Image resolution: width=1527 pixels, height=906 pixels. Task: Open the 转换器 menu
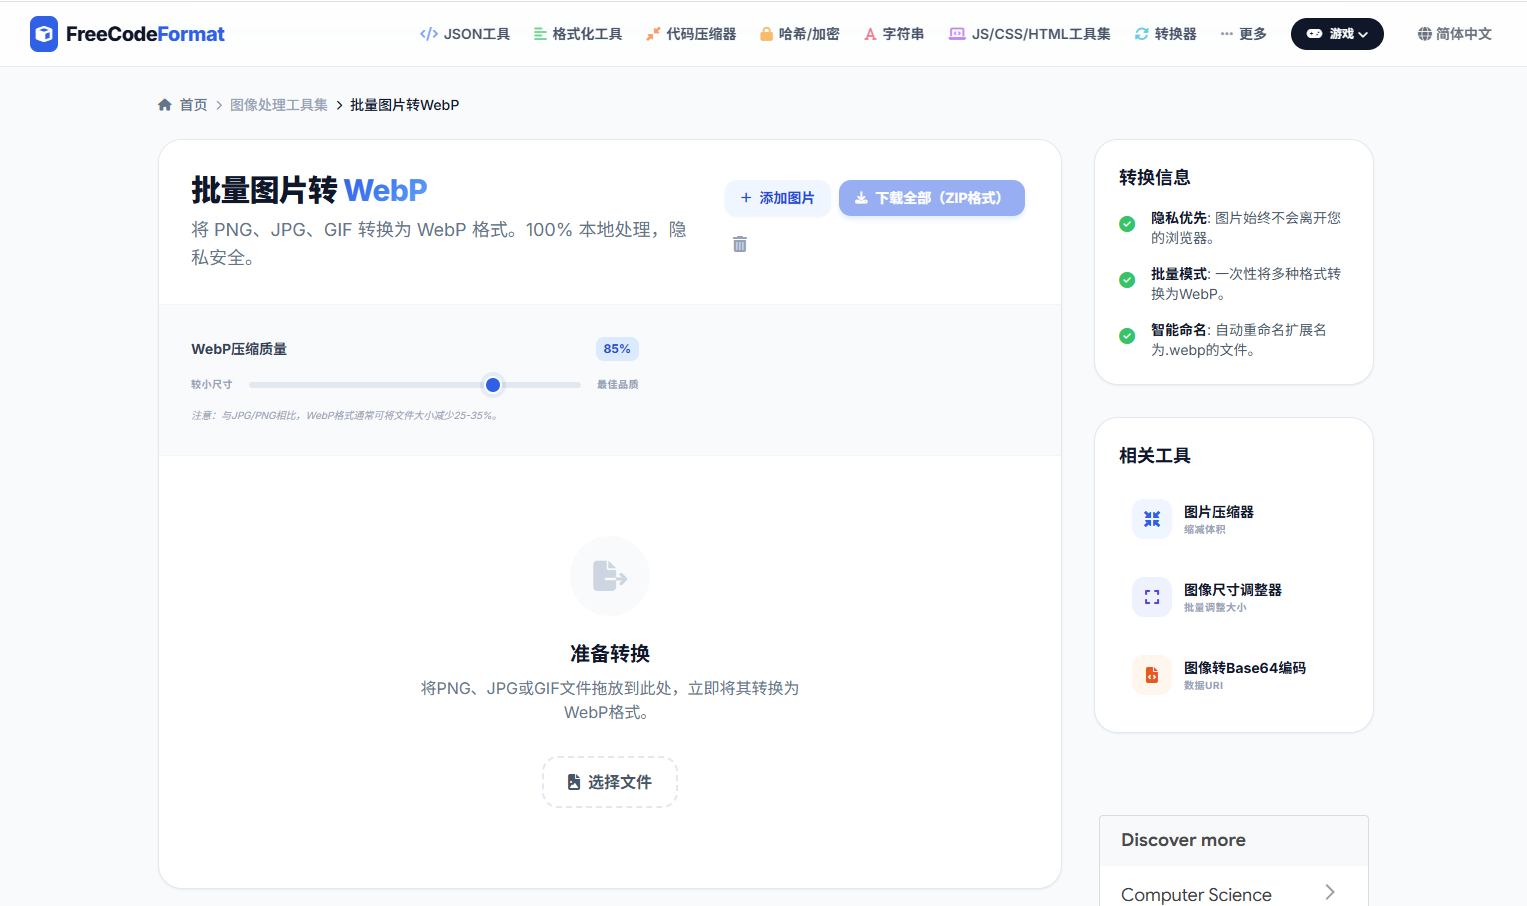pos(1165,34)
